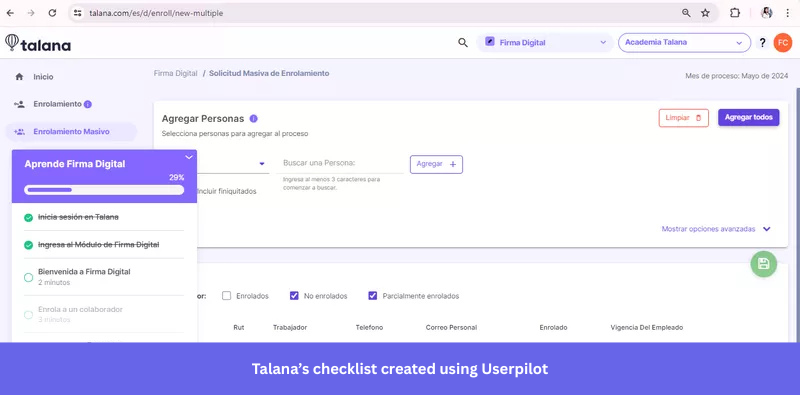The image size is (800, 395).
Task: Click the Firma Digital breadcrumb
Action: tap(176, 73)
